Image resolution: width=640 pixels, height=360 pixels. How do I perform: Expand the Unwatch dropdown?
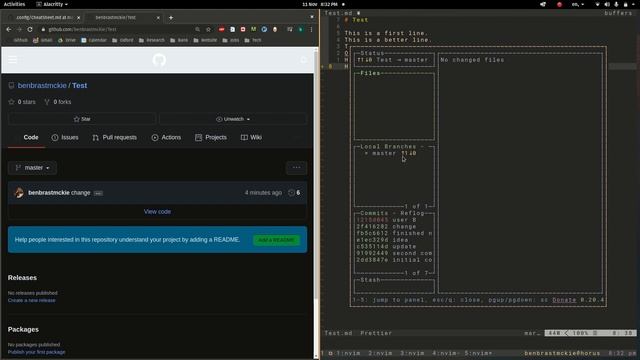click(x=233, y=119)
